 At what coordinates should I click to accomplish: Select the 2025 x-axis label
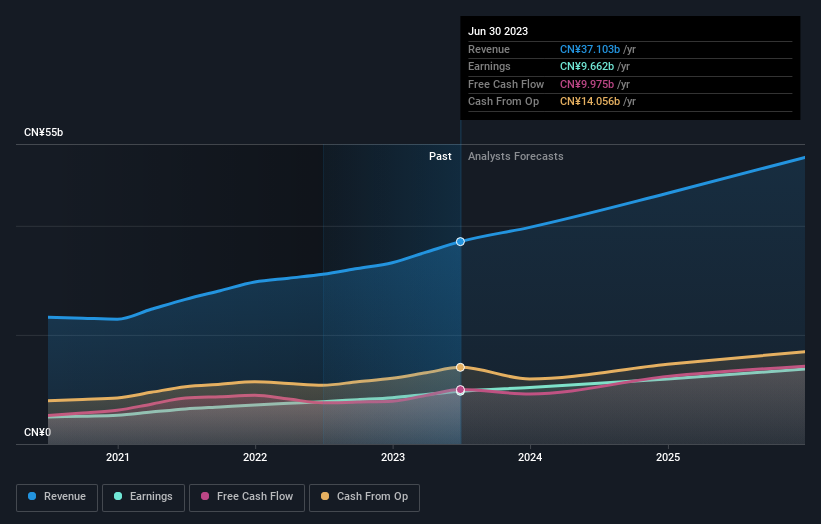pos(668,457)
